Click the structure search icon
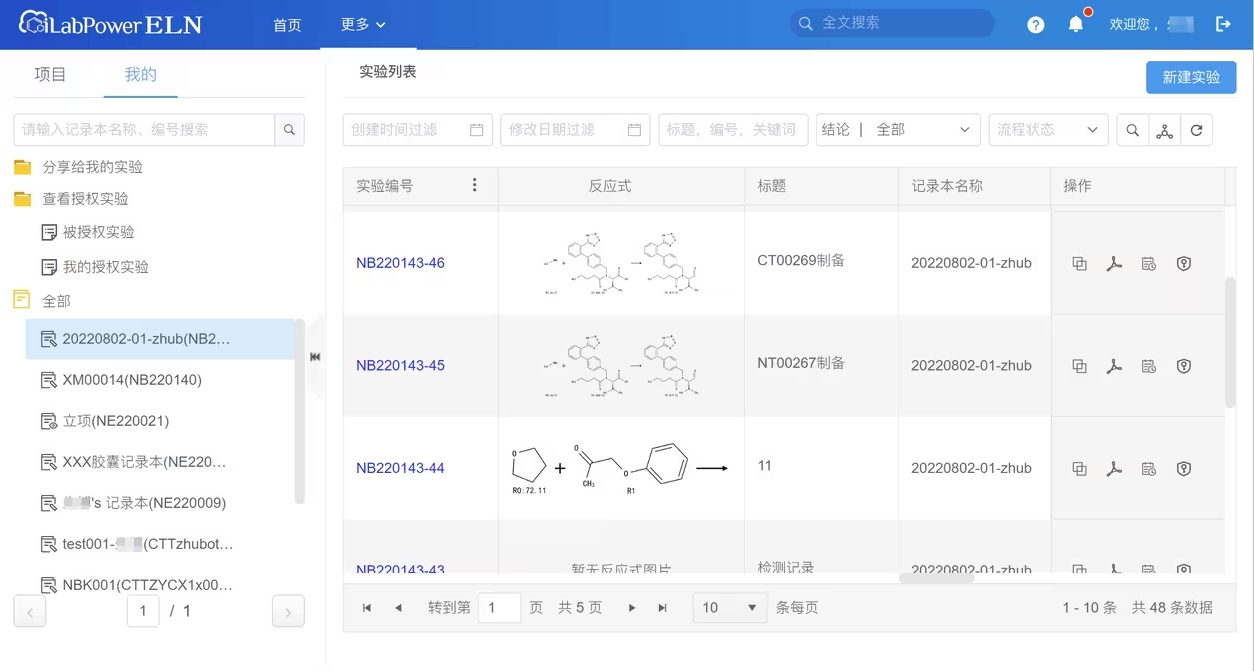Image resolution: width=1254 pixels, height=671 pixels. tap(1164, 130)
